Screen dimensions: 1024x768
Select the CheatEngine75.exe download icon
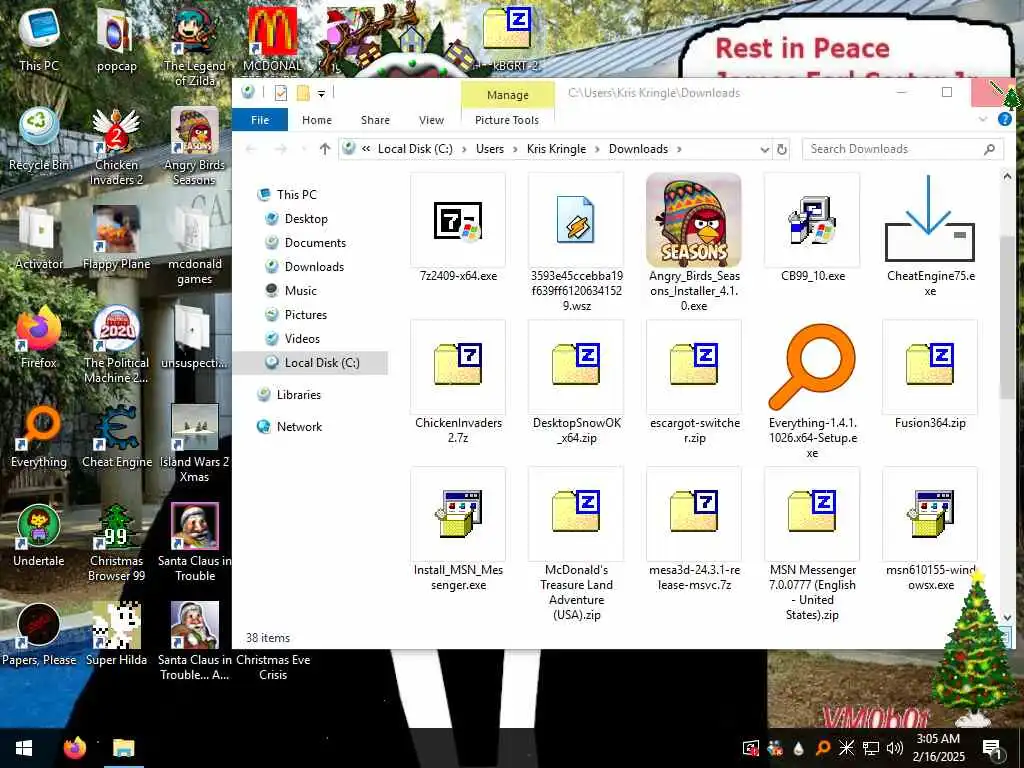[930, 221]
